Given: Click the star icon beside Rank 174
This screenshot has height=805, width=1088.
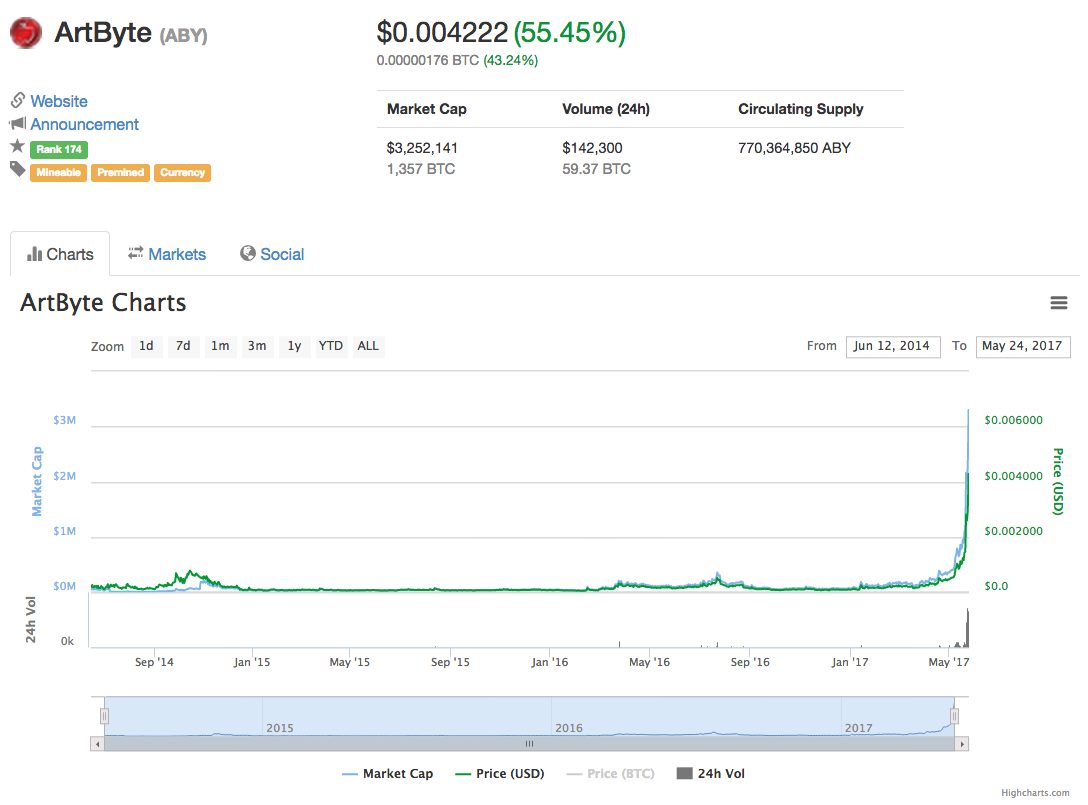Looking at the screenshot, I should pos(17,146).
